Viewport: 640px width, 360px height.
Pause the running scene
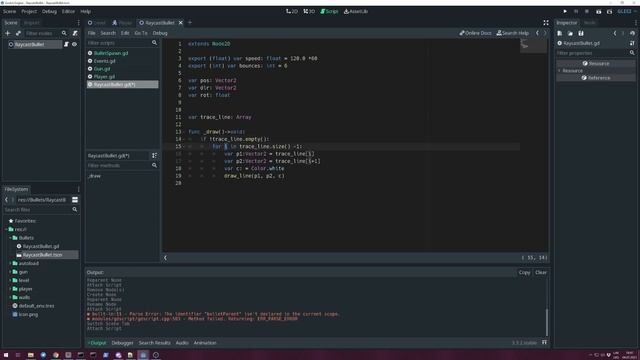coord(576,11)
